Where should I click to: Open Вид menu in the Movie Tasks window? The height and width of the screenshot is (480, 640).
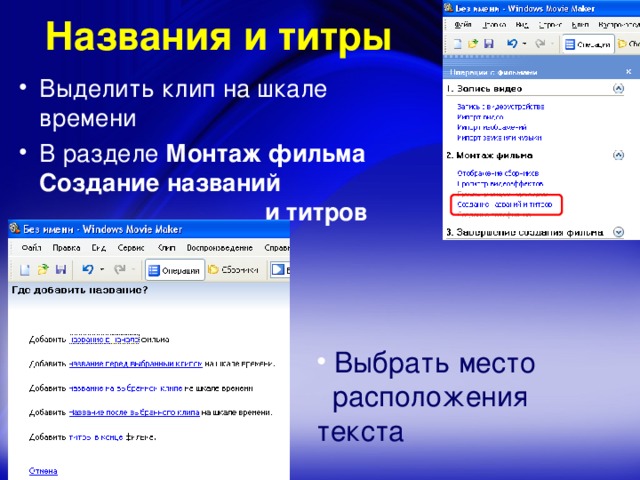click(522, 25)
